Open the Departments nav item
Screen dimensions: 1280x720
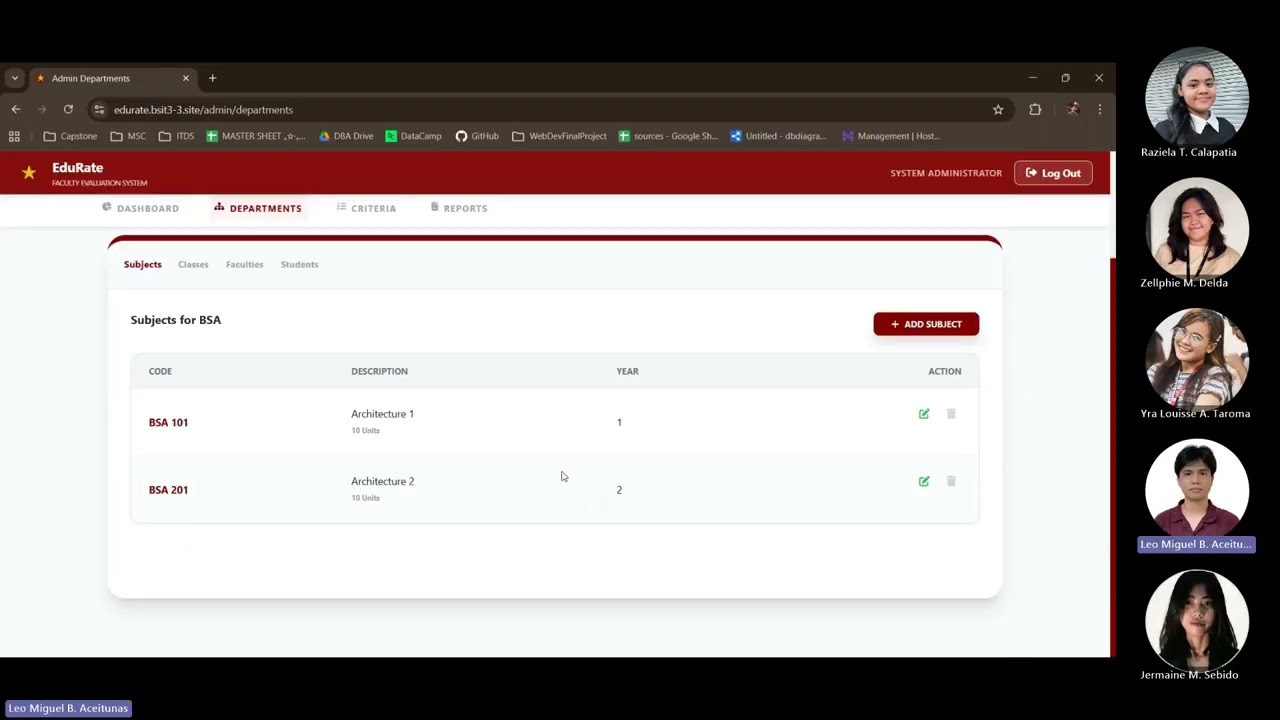[257, 208]
